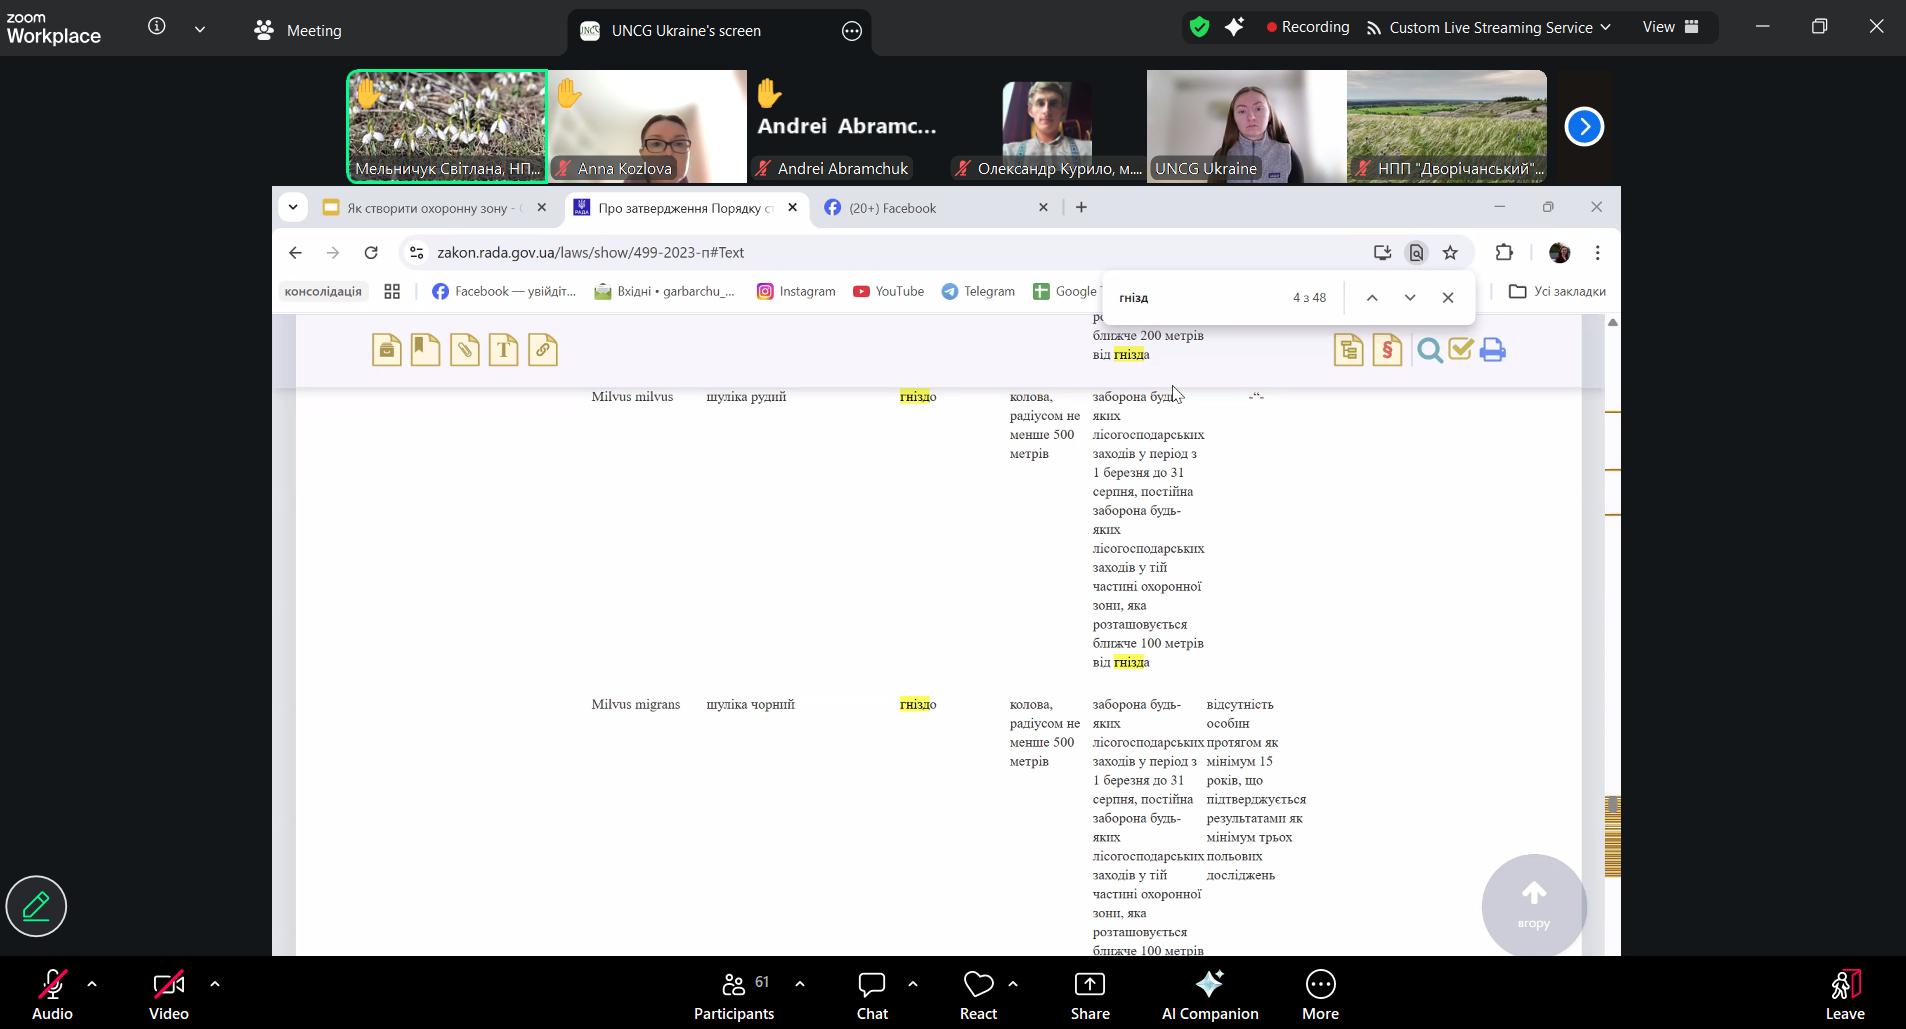Click the Leave meeting button
Image resolution: width=1906 pixels, height=1029 pixels.
click(1844, 995)
